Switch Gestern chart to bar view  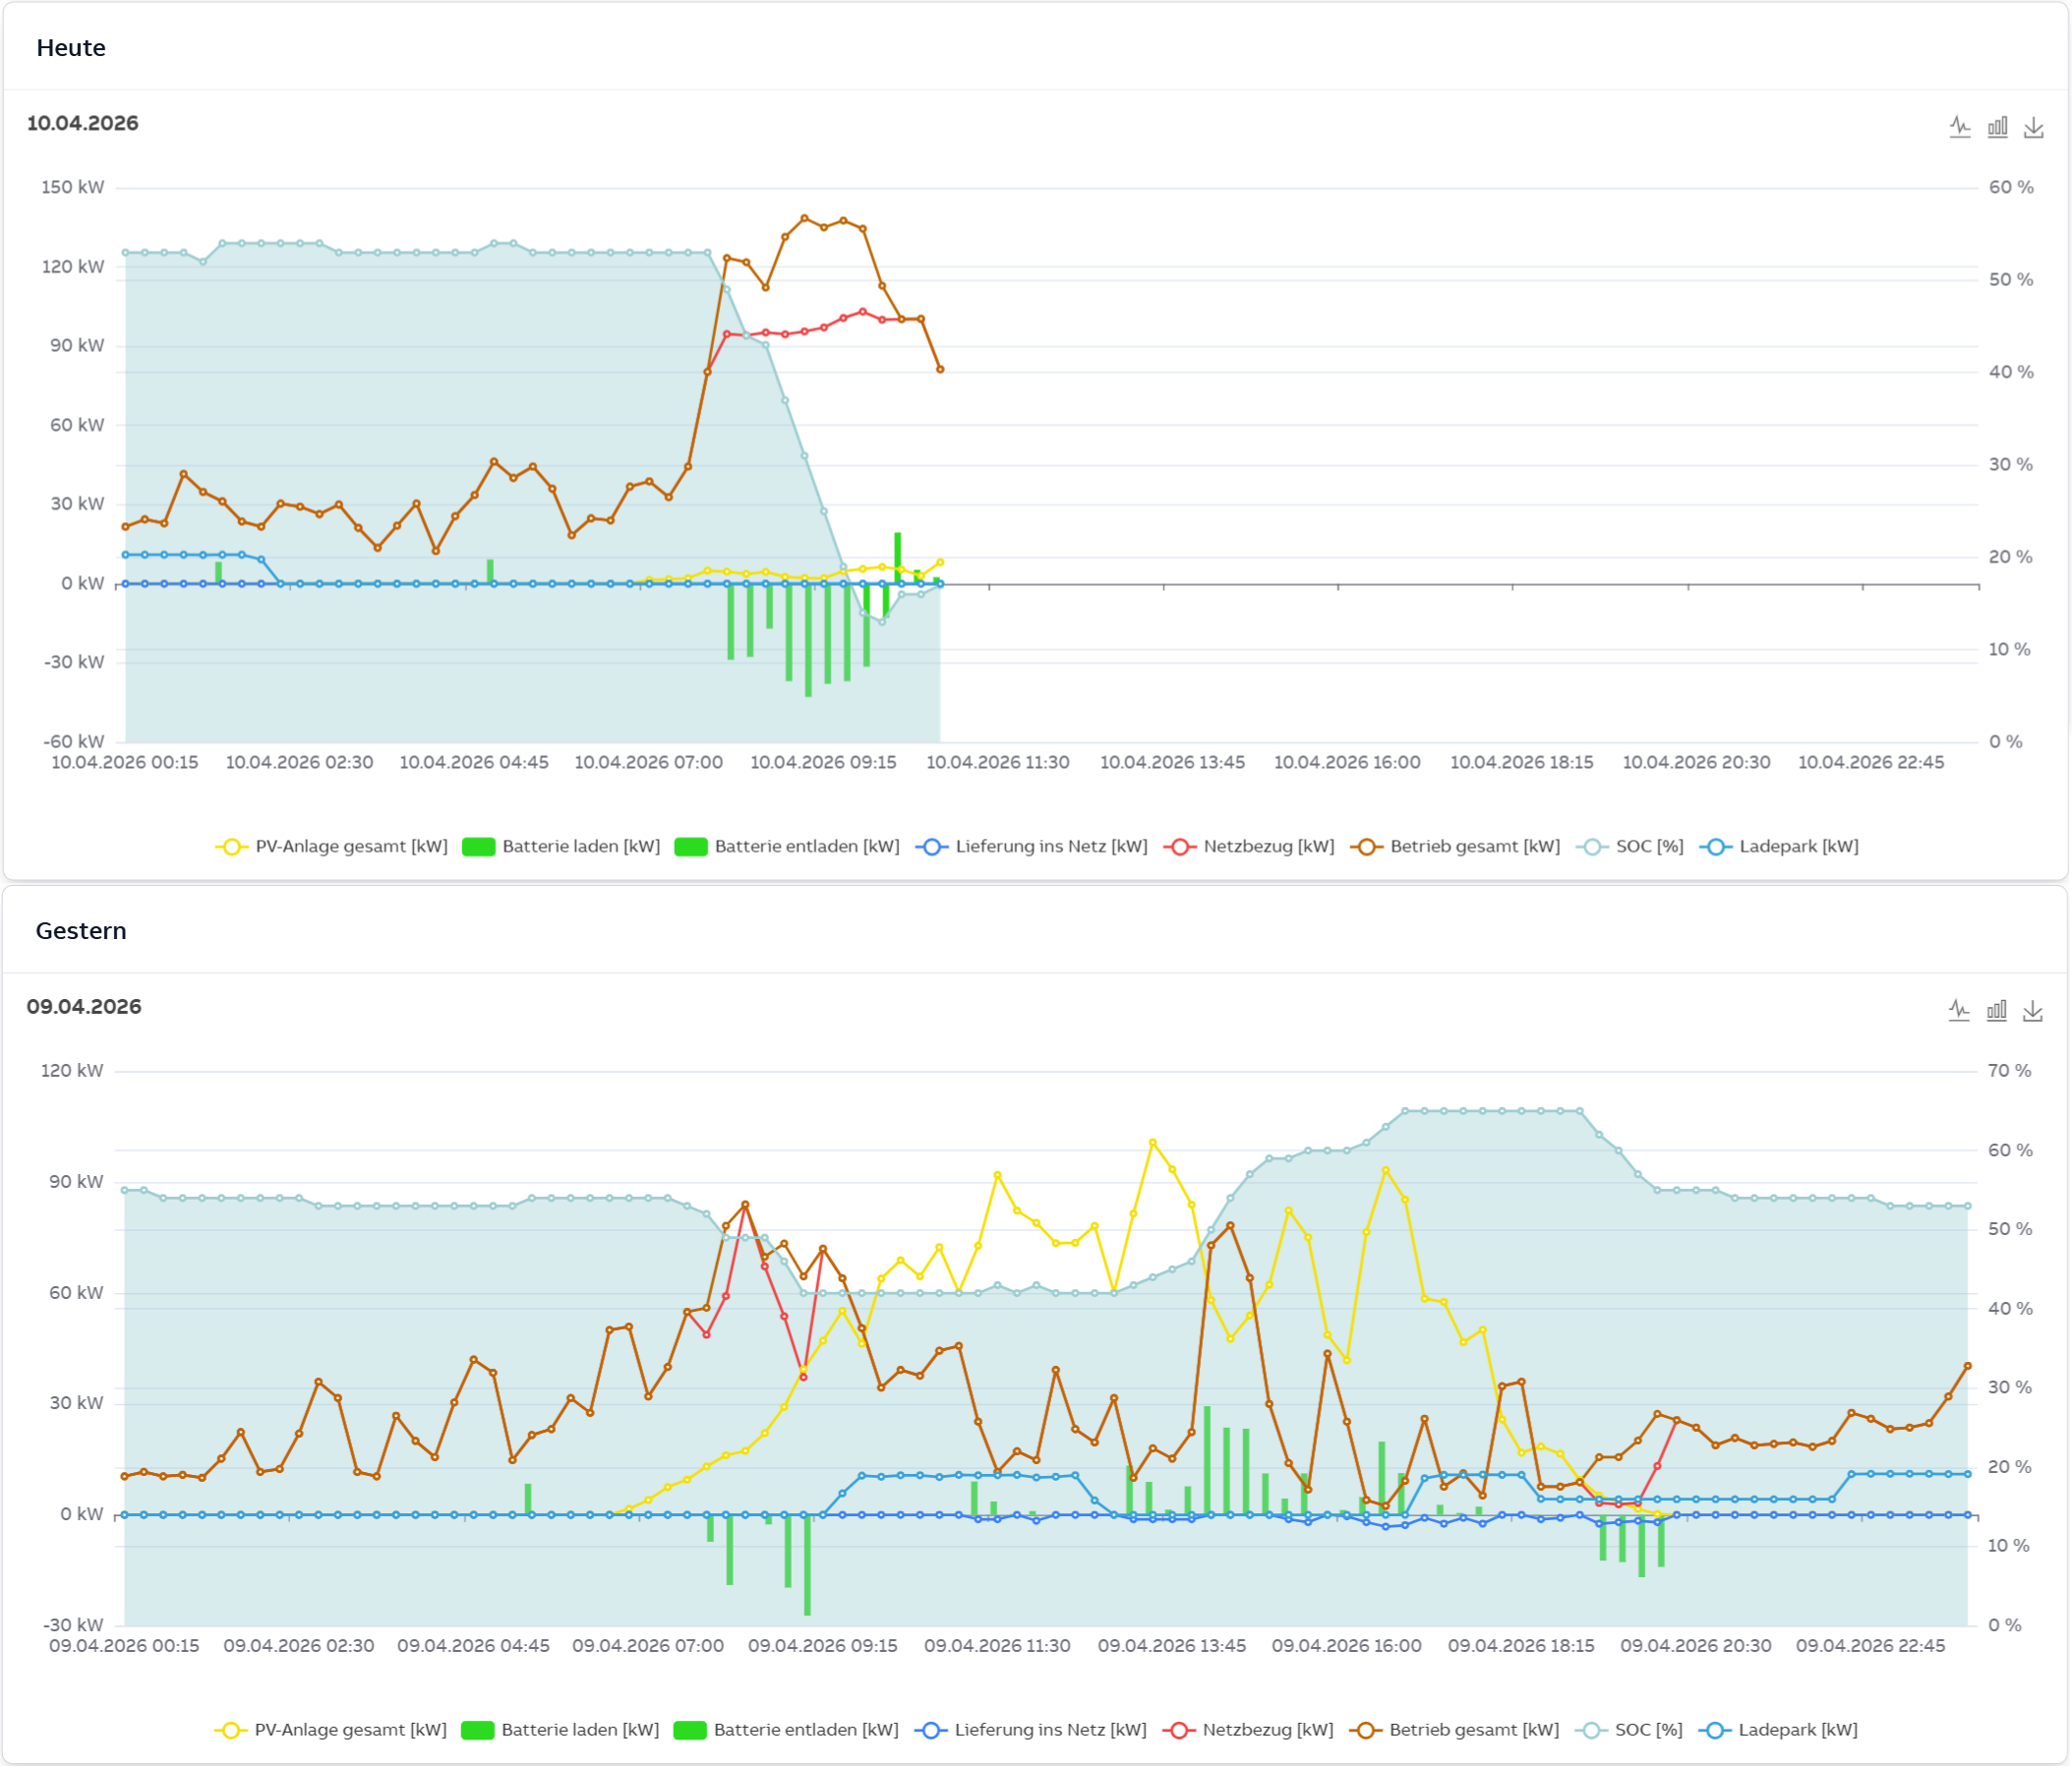point(1996,1011)
